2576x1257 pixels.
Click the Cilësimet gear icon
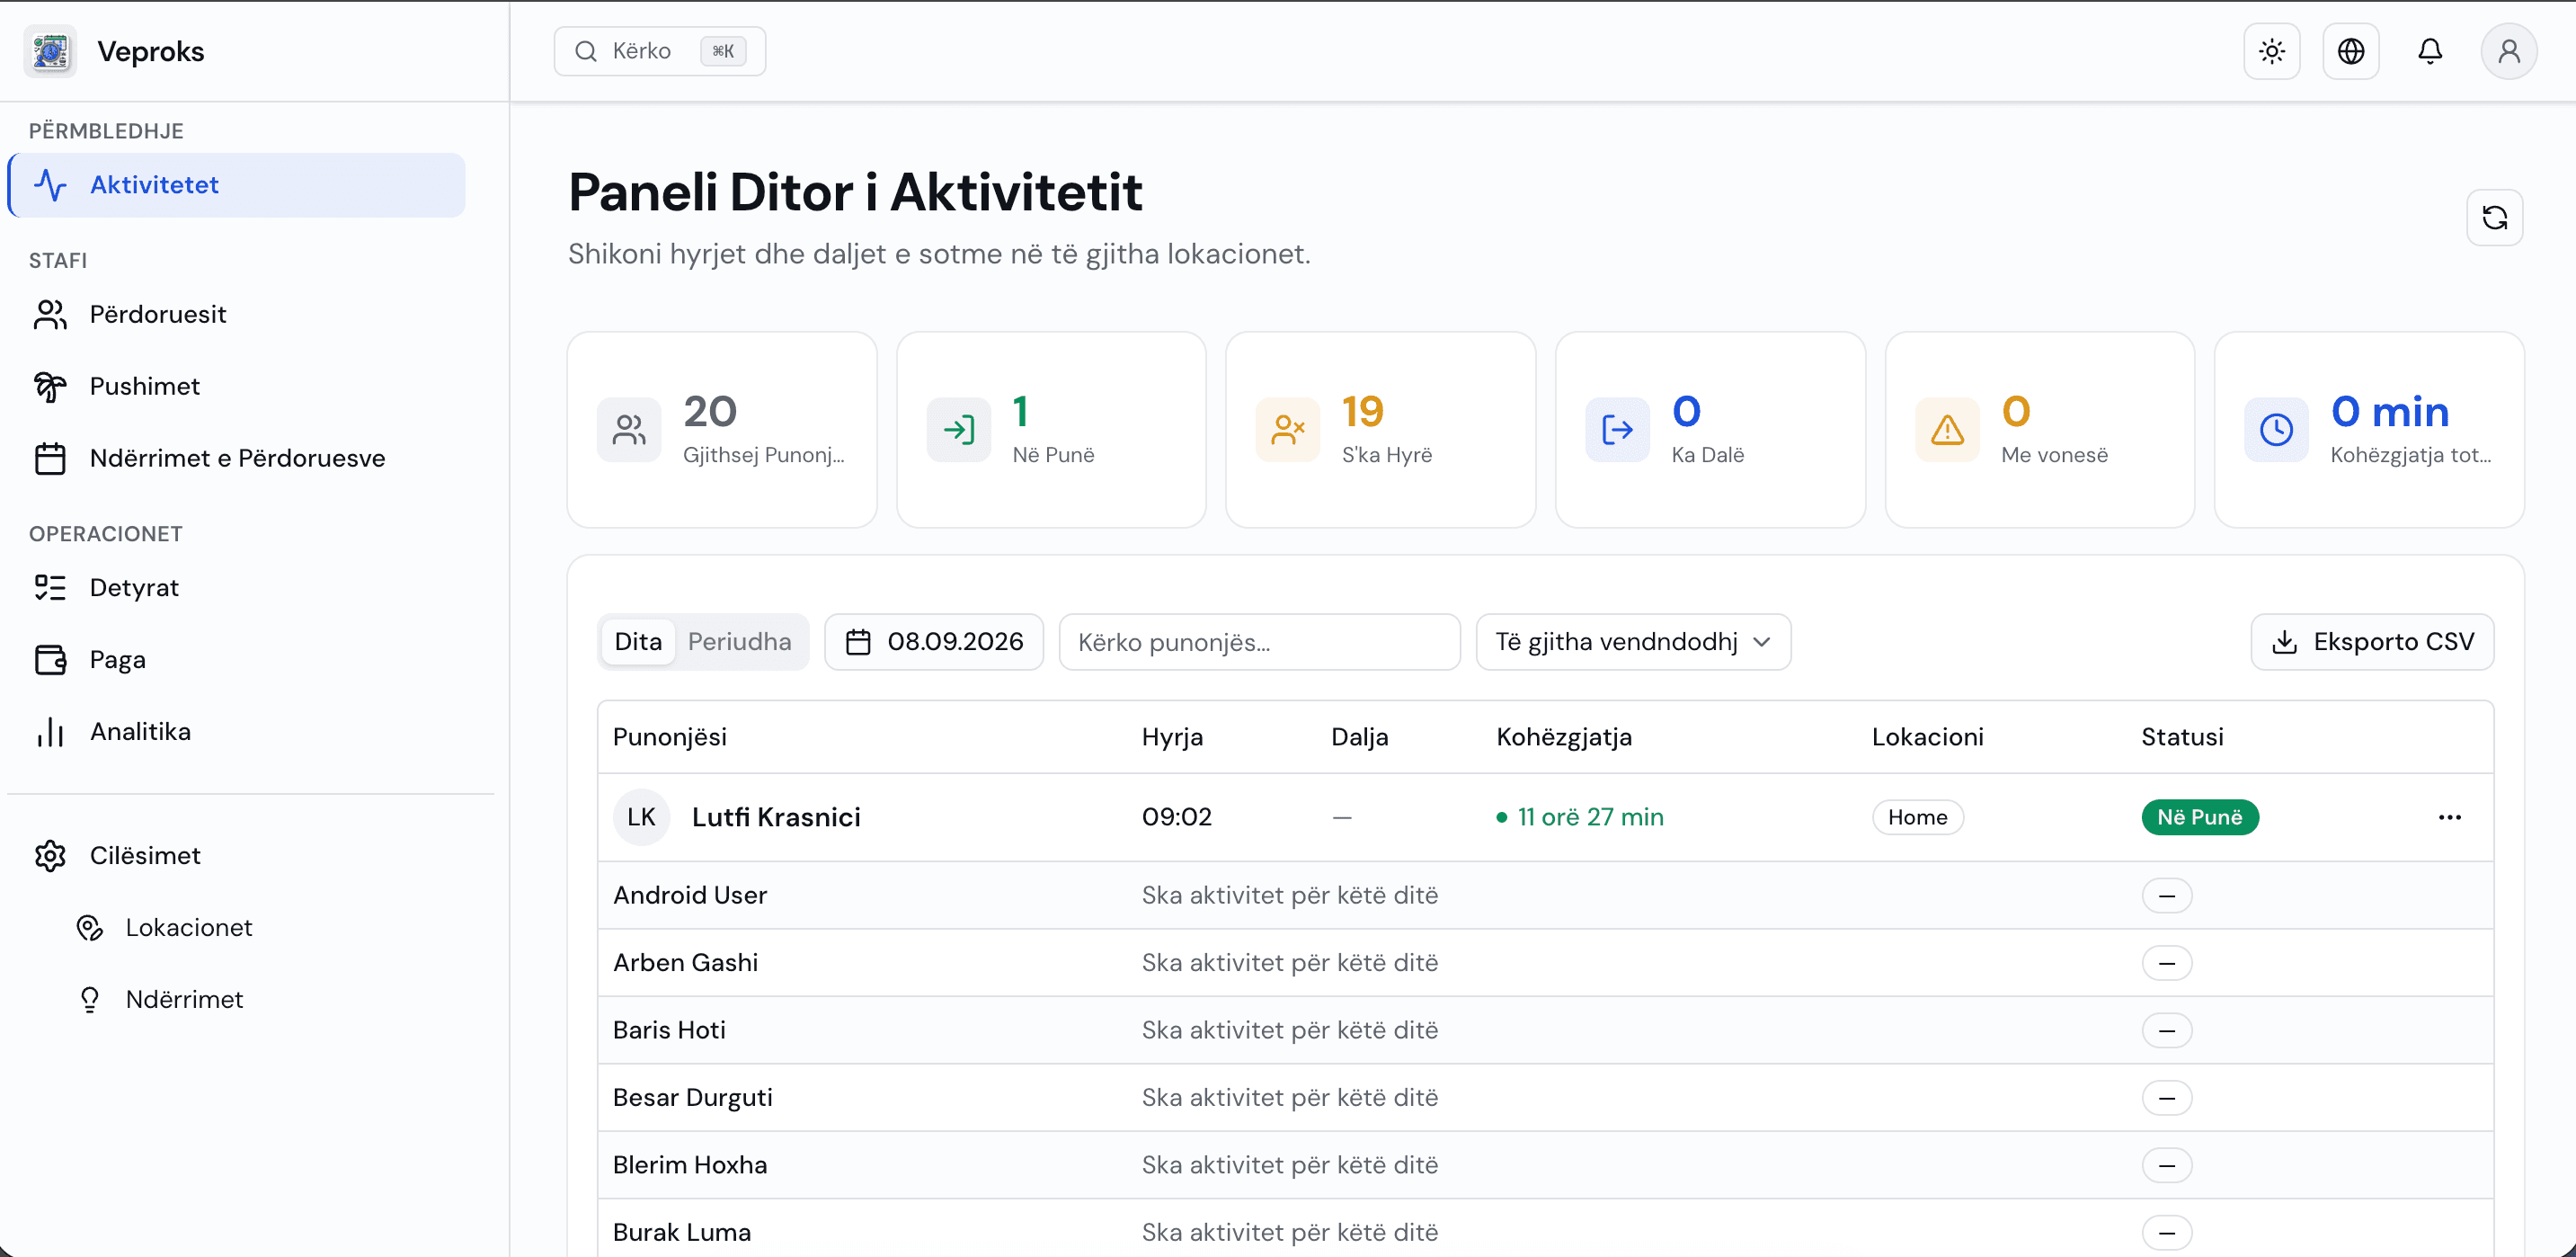click(50, 855)
